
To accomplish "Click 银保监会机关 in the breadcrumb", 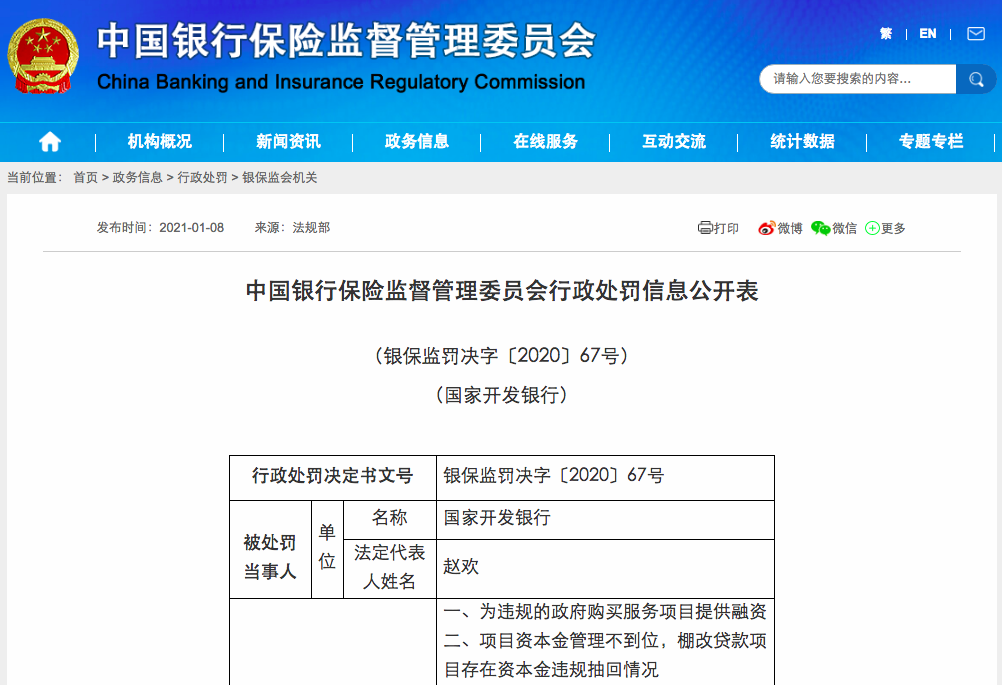I will coord(279,178).
